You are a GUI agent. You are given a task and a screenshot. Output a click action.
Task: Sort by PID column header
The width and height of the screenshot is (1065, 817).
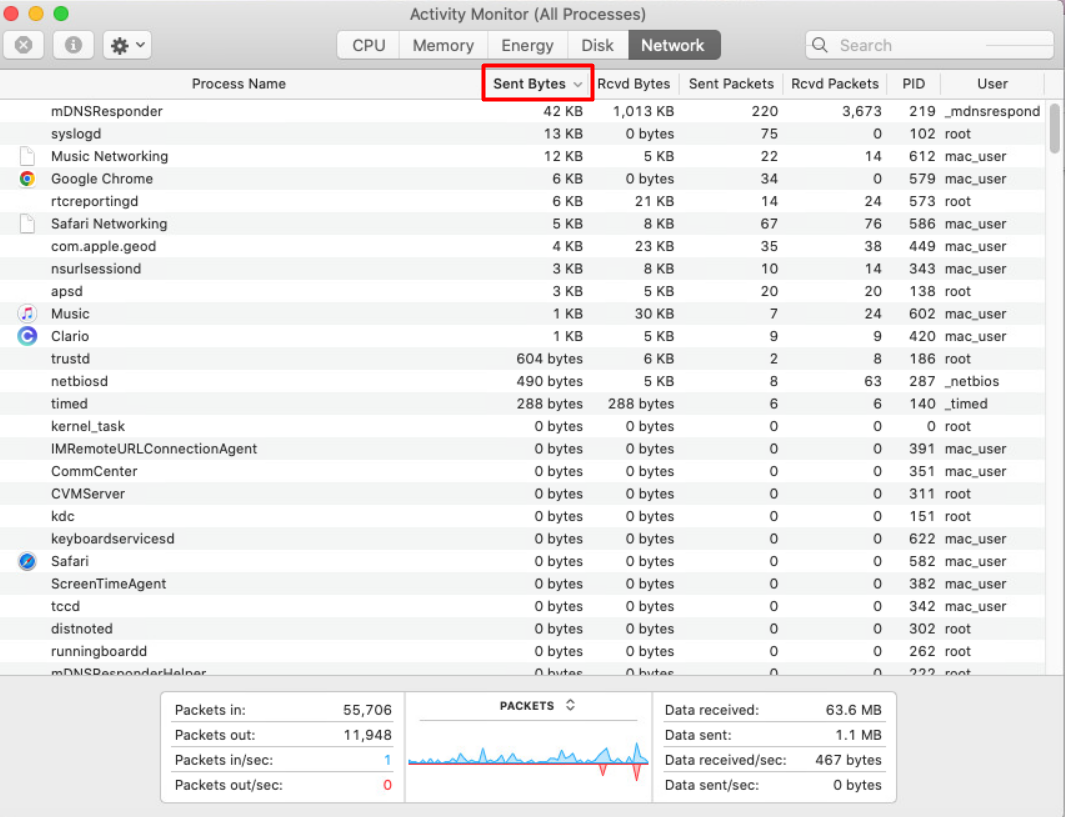914,84
